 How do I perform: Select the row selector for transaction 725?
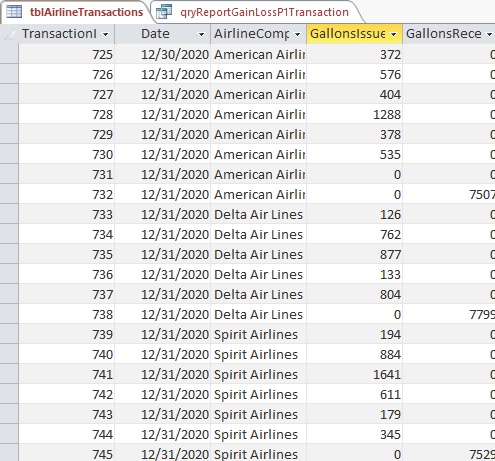coord(9,54)
